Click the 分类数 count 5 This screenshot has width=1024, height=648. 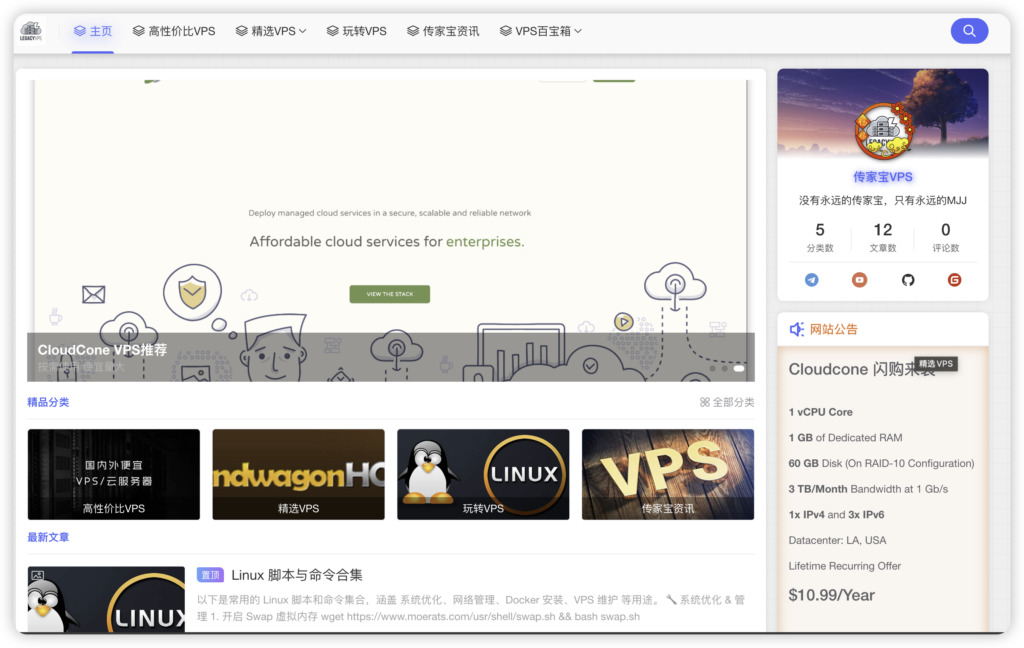(x=820, y=230)
